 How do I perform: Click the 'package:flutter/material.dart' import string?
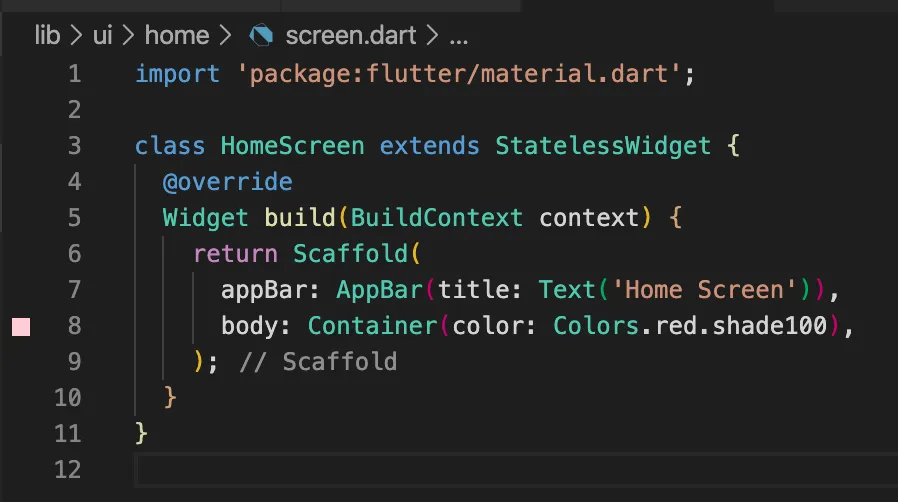coord(453,74)
